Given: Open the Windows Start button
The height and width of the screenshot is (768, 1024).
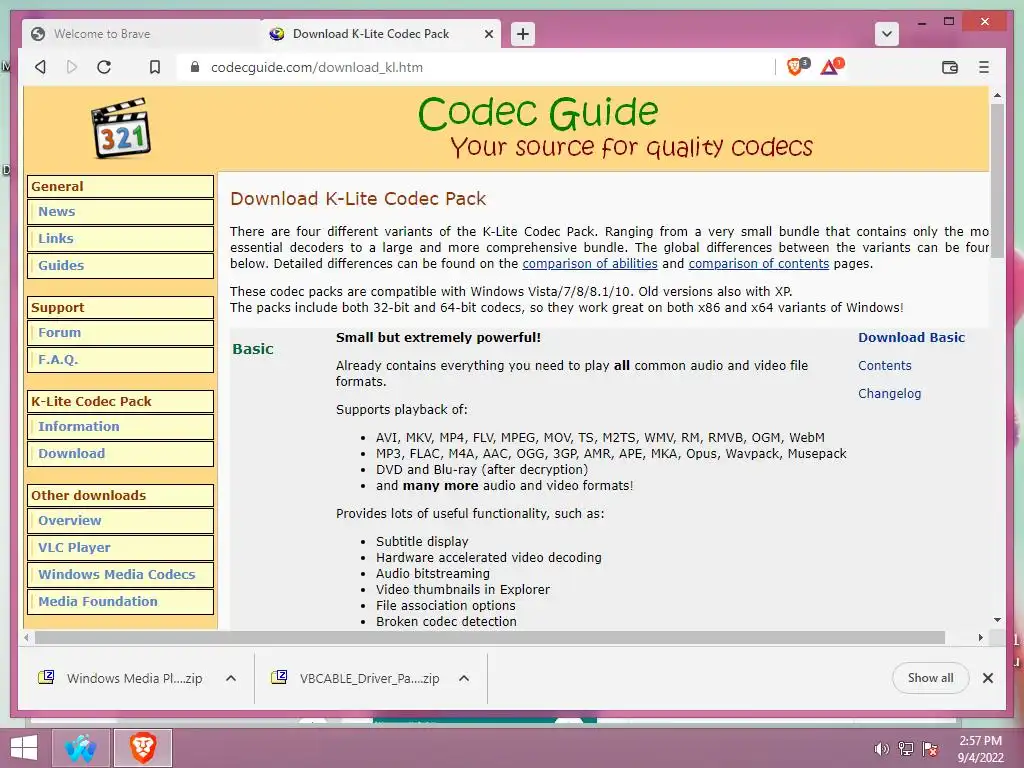Looking at the screenshot, I should pyautogui.click(x=24, y=748).
